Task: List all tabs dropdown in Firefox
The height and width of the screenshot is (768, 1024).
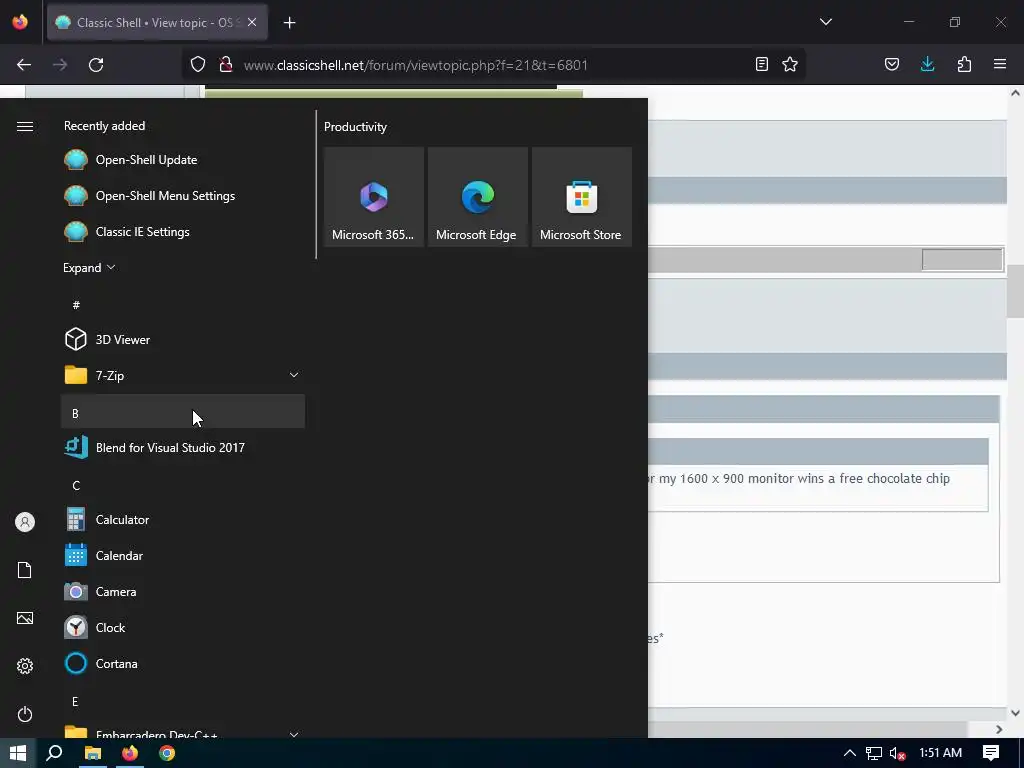Action: point(825,22)
